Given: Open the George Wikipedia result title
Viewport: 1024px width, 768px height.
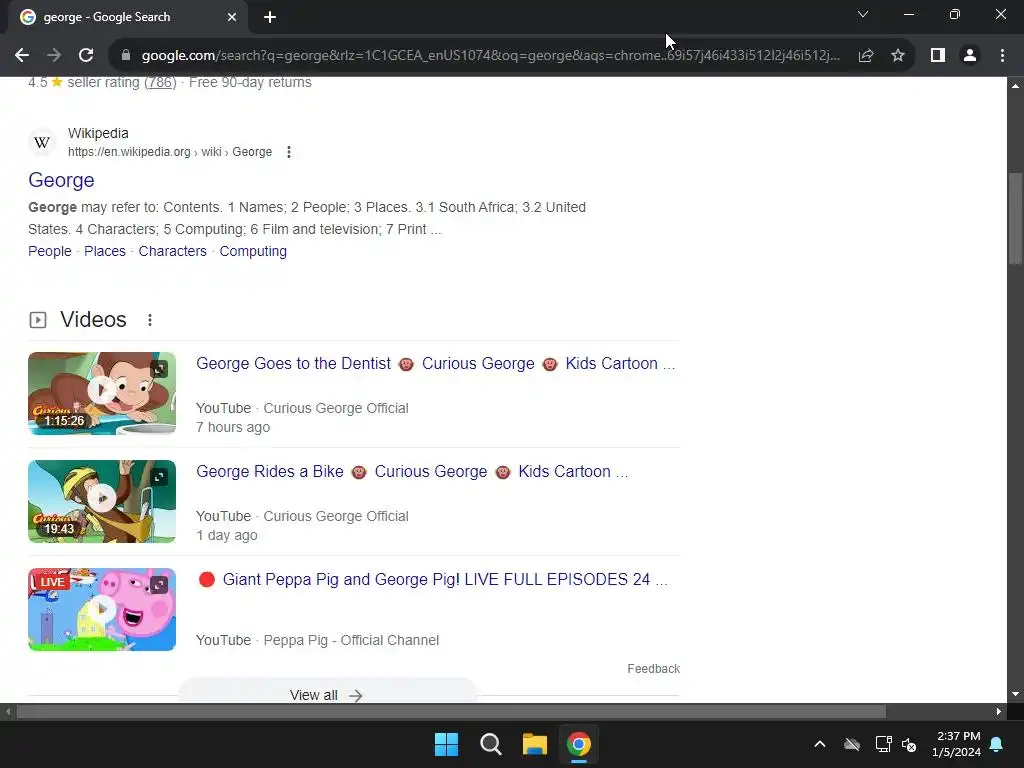Looking at the screenshot, I should (x=61, y=180).
